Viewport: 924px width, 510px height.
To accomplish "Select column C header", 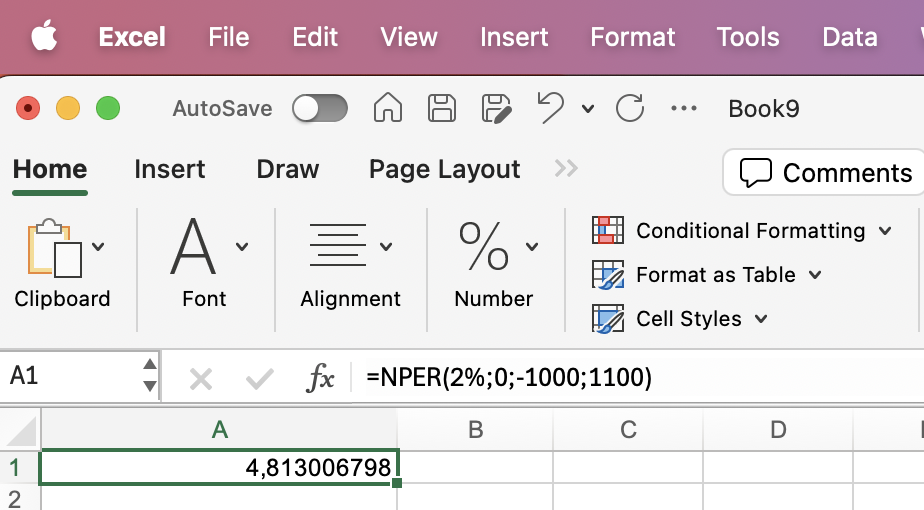I will click(628, 430).
